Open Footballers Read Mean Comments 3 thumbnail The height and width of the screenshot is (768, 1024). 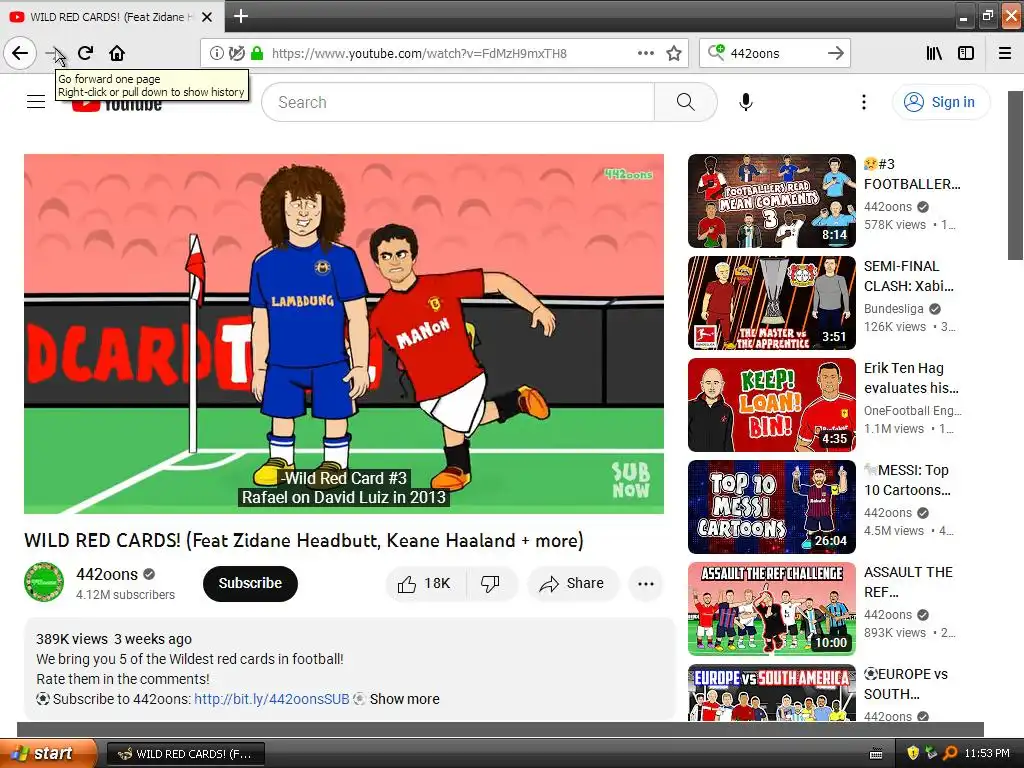[x=771, y=201]
